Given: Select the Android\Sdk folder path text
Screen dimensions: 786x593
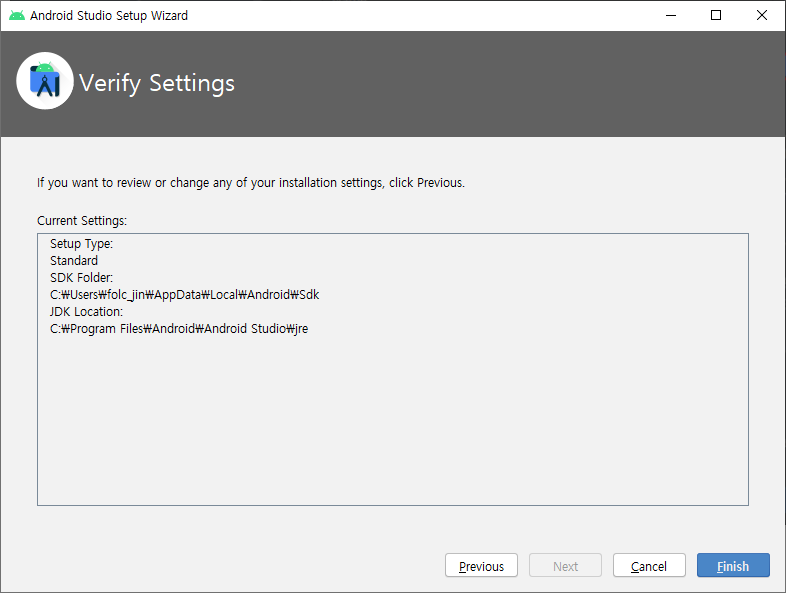Looking at the screenshot, I should click(184, 295).
